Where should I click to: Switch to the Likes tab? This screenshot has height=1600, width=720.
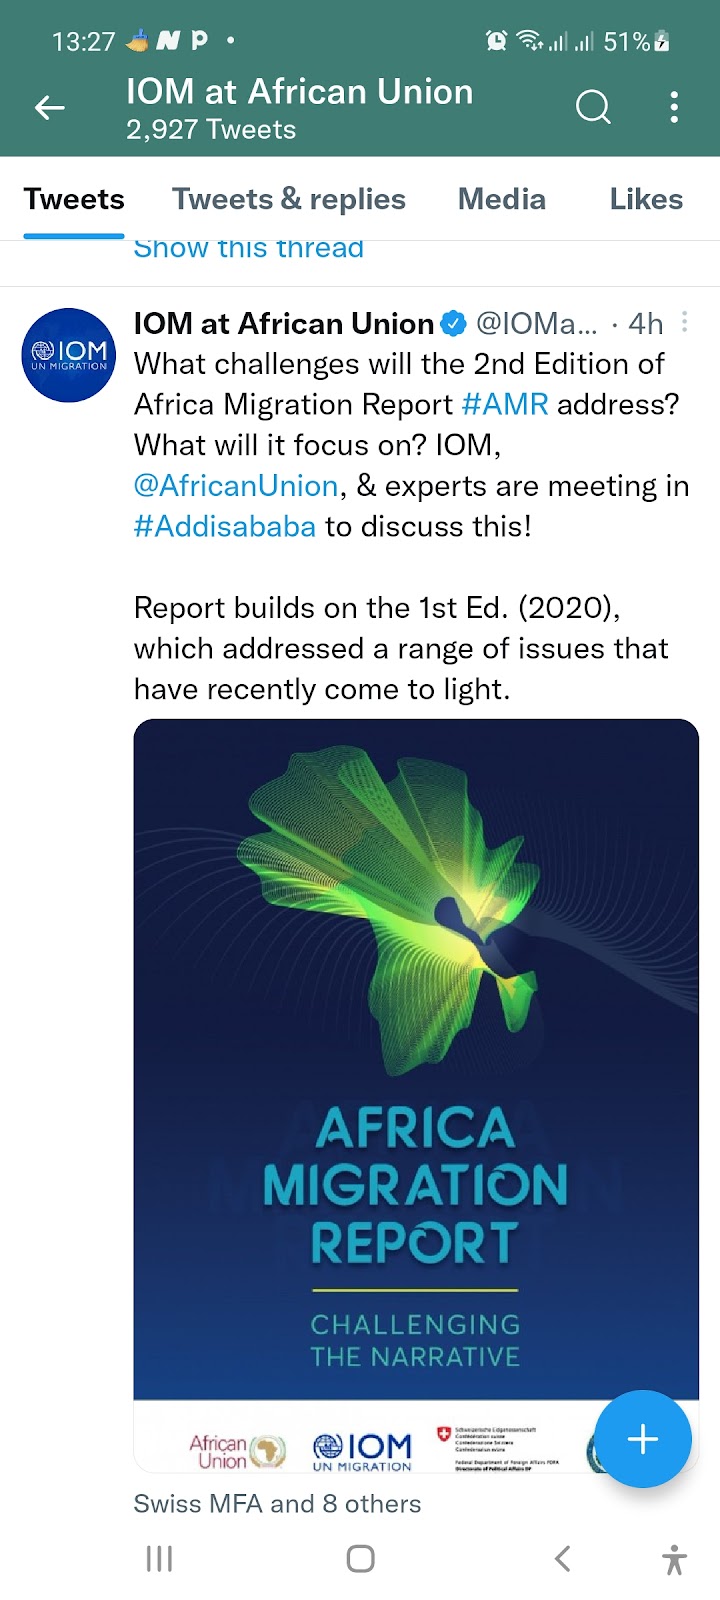coord(646,199)
